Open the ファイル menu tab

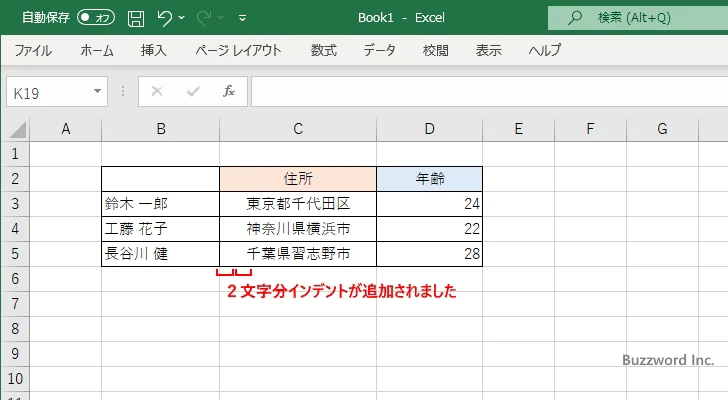click(x=33, y=50)
